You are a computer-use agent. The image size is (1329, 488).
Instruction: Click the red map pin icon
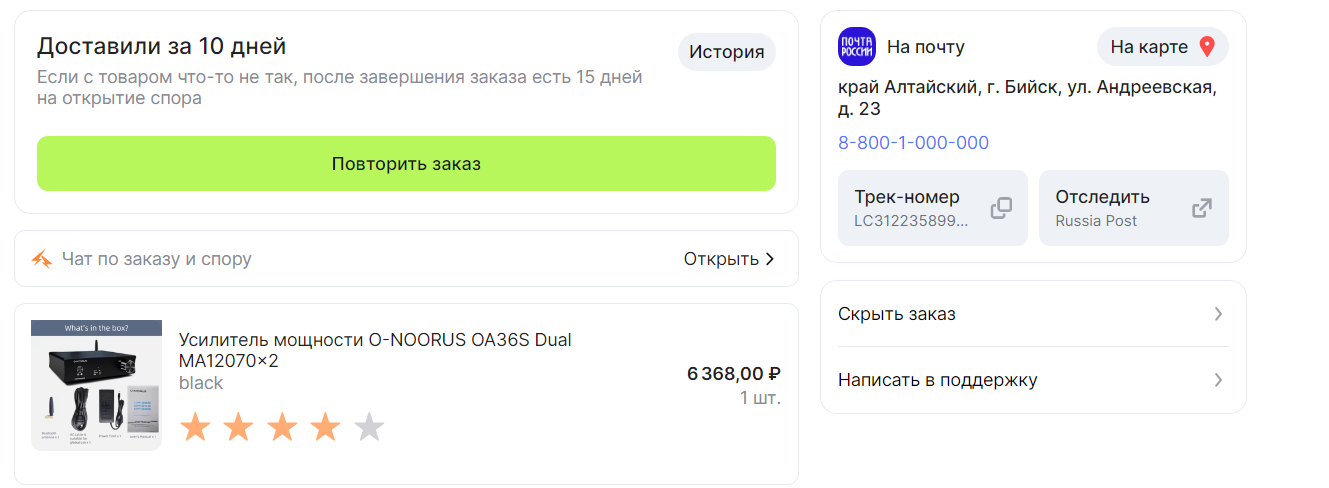(1207, 47)
